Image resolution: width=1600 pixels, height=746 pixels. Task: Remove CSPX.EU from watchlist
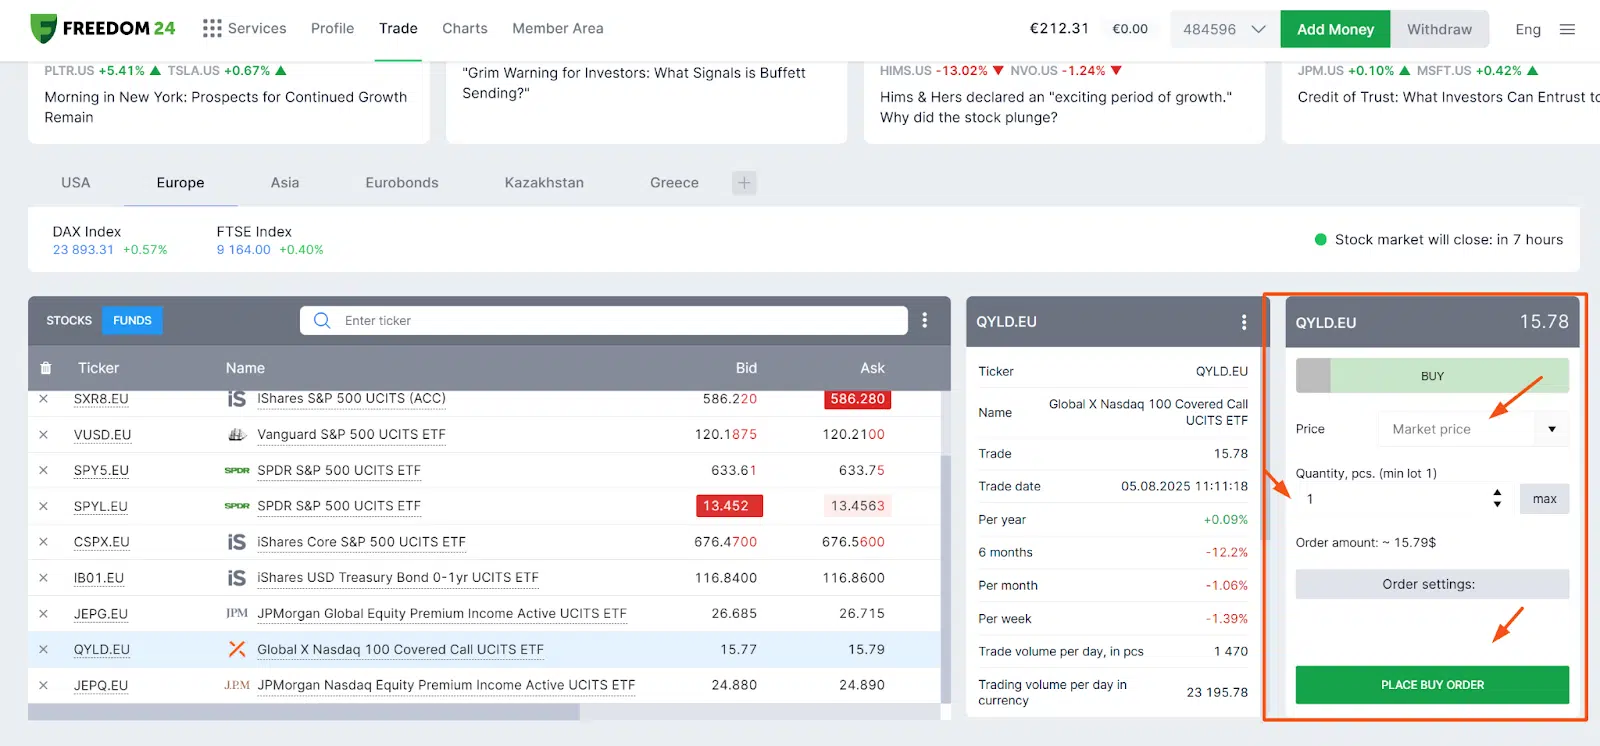(43, 542)
